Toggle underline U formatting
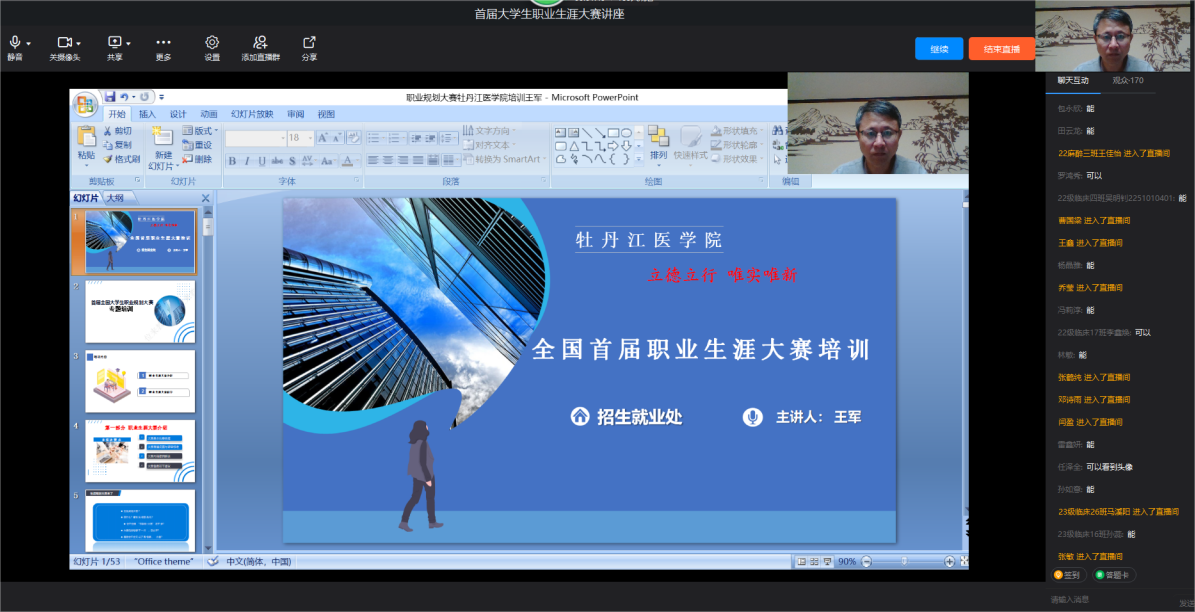Screen dimensions: 1195x612 click(262, 161)
